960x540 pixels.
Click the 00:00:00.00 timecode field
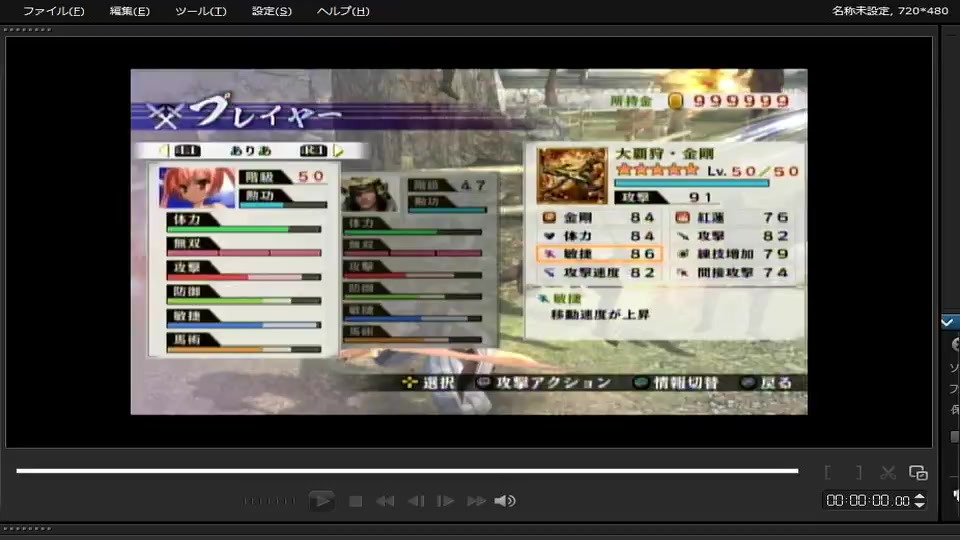click(868, 501)
